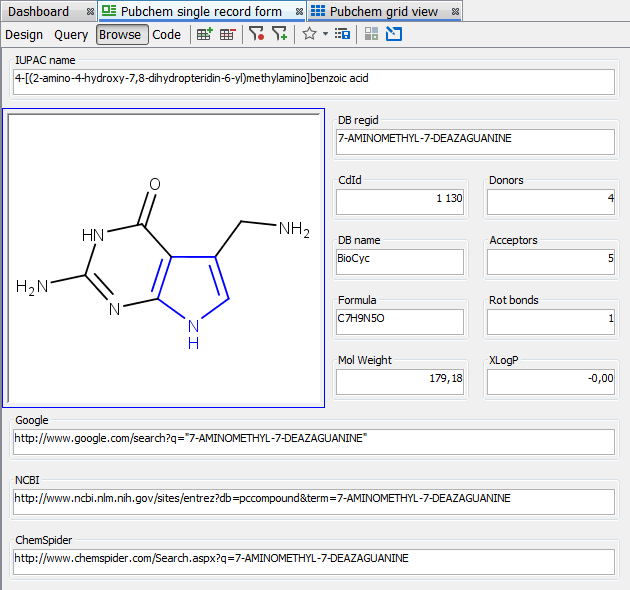Screen dimensions: 630x590
Task: Switch to Query mode
Action: (x=71, y=34)
